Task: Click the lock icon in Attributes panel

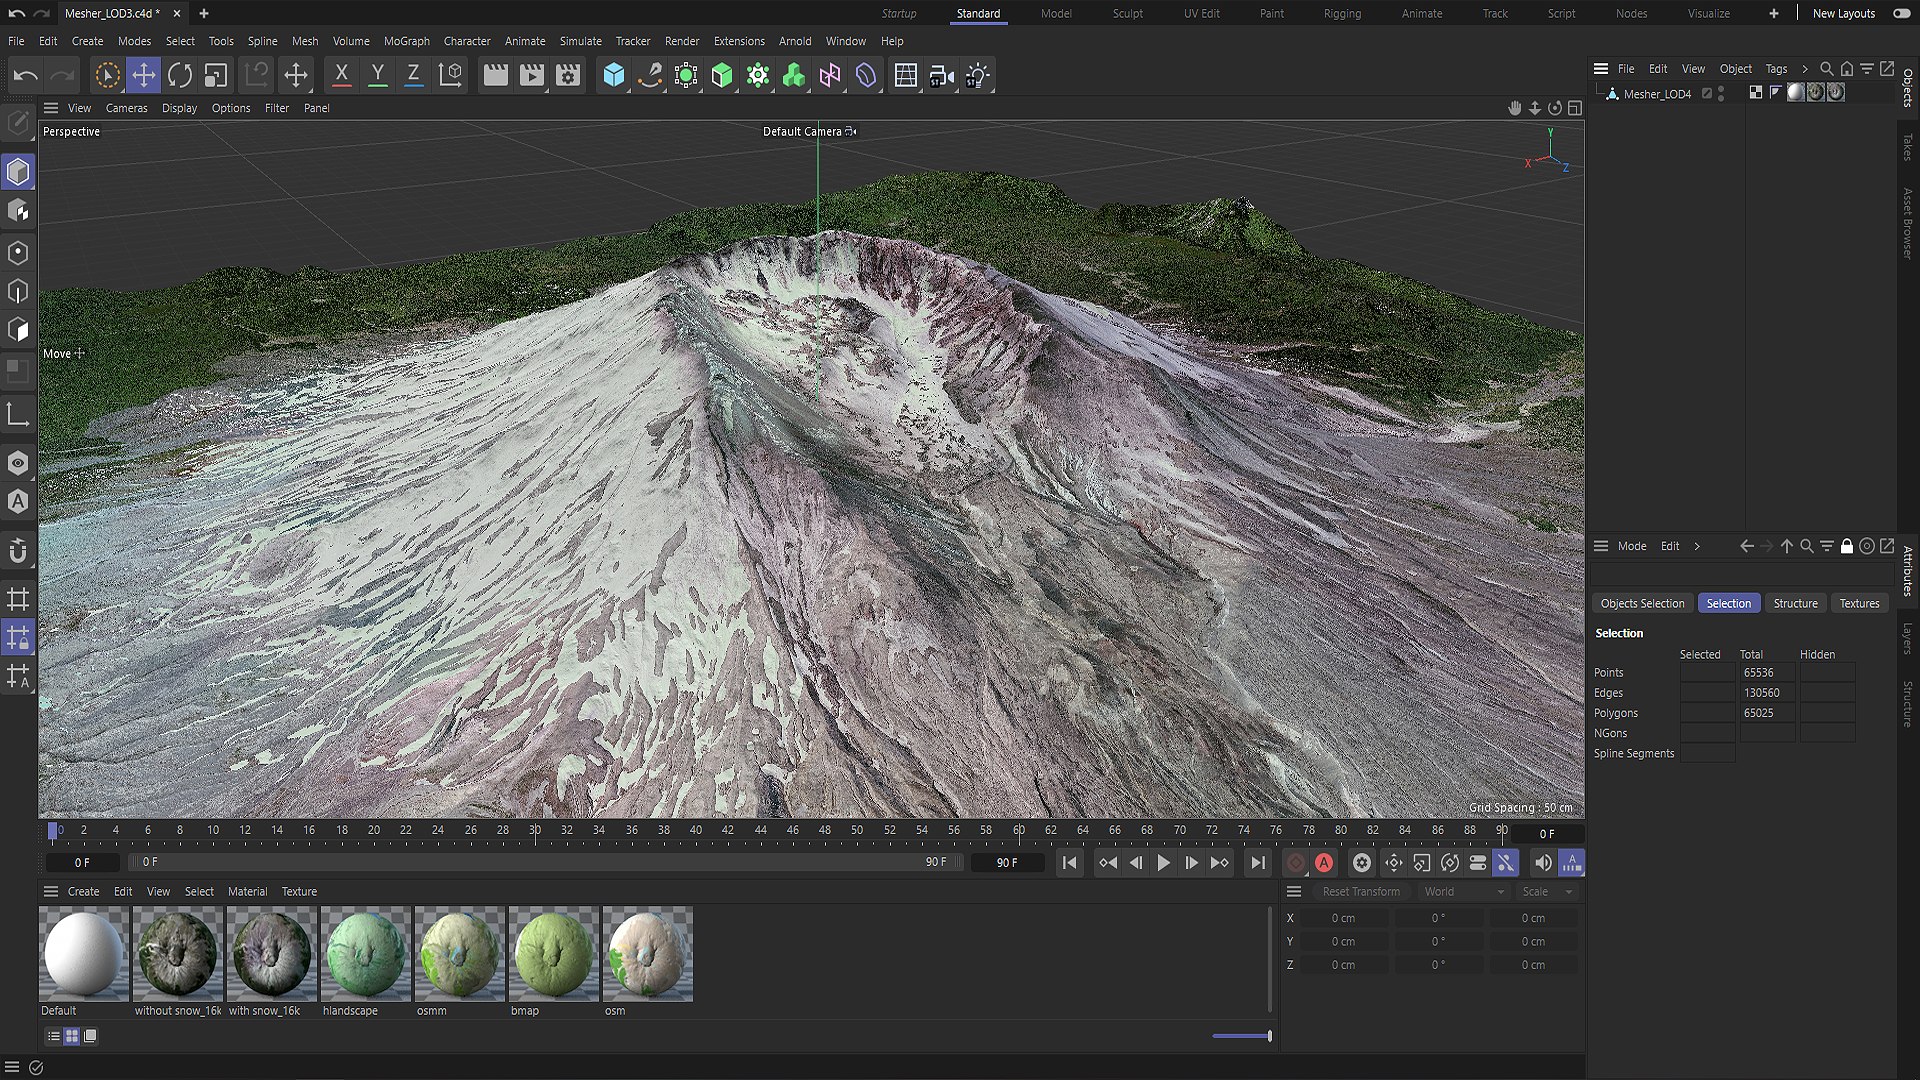Action: [1847, 546]
